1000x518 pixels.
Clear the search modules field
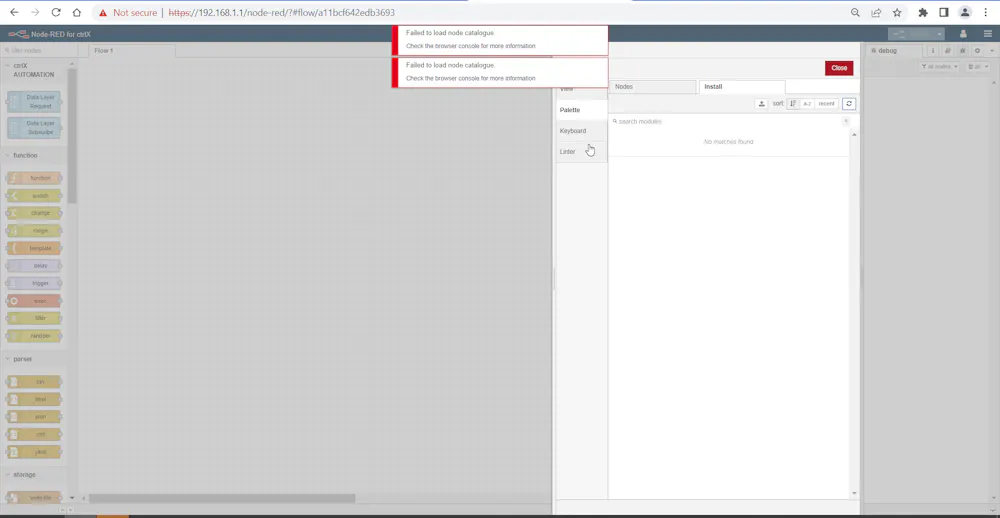coord(846,121)
